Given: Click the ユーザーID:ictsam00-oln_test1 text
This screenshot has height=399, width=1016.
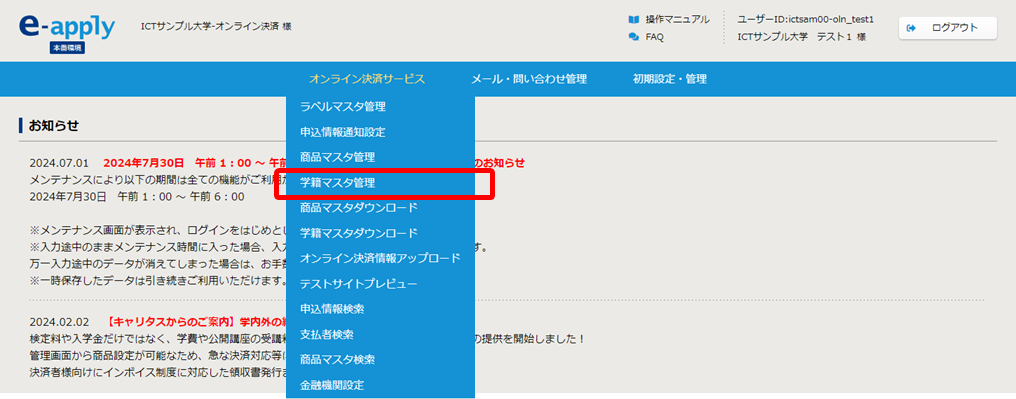Looking at the screenshot, I should [x=805, y=19].
